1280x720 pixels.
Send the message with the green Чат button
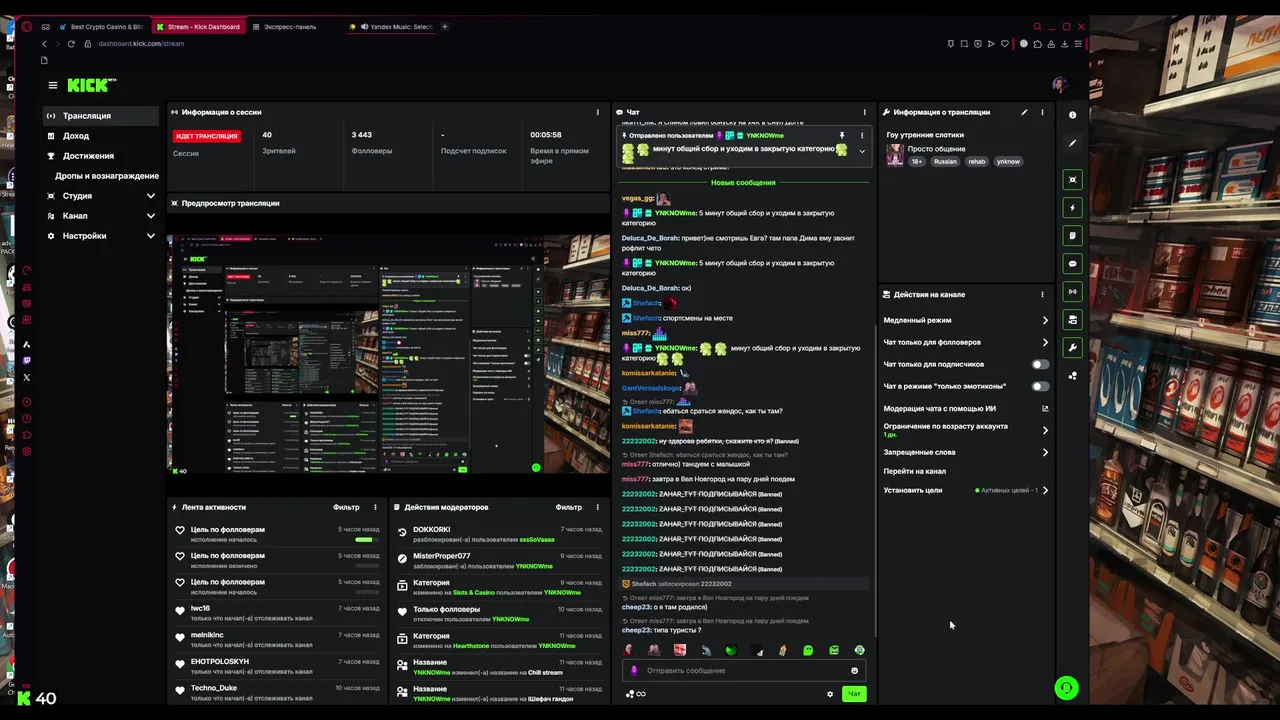tap(854, 694)
